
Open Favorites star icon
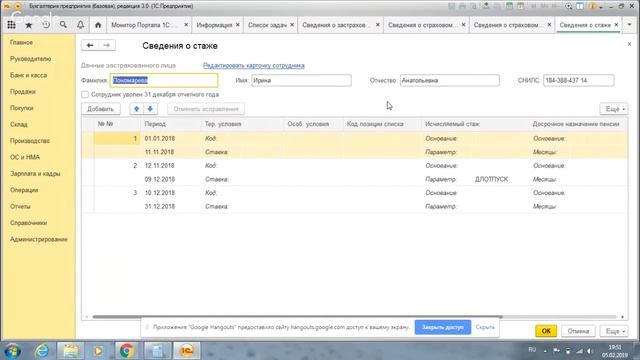tap(29, 25)
